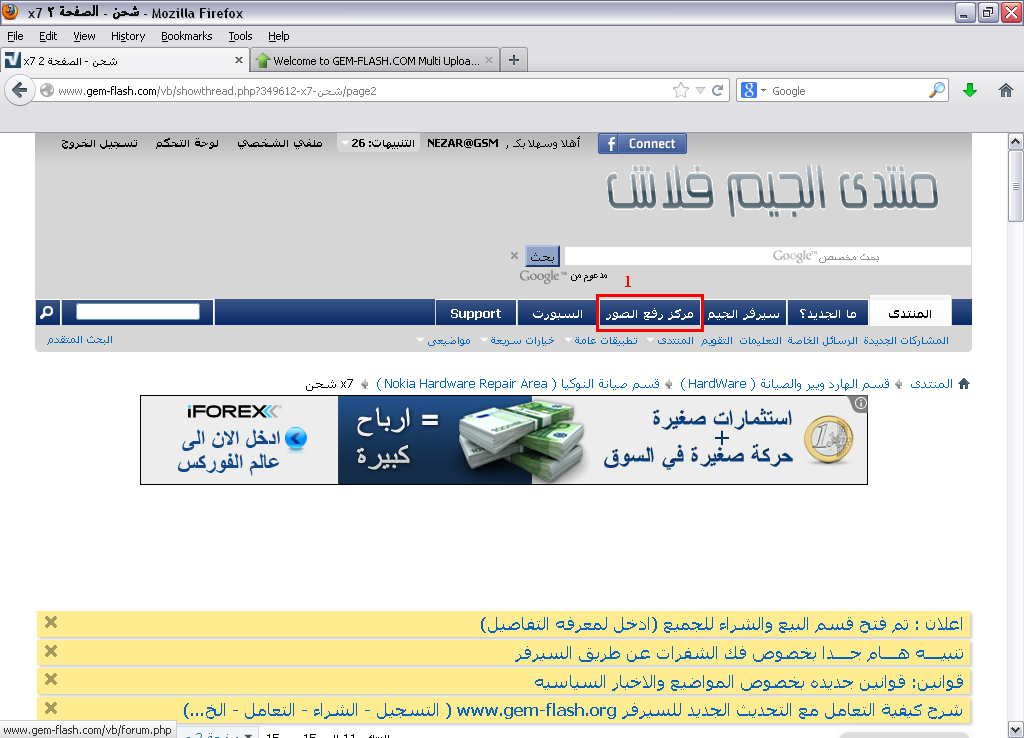1024x738 pixels.
Task: Click Nokia Hardware Repair Area breadcrumb
Action: tap(518, 384)
